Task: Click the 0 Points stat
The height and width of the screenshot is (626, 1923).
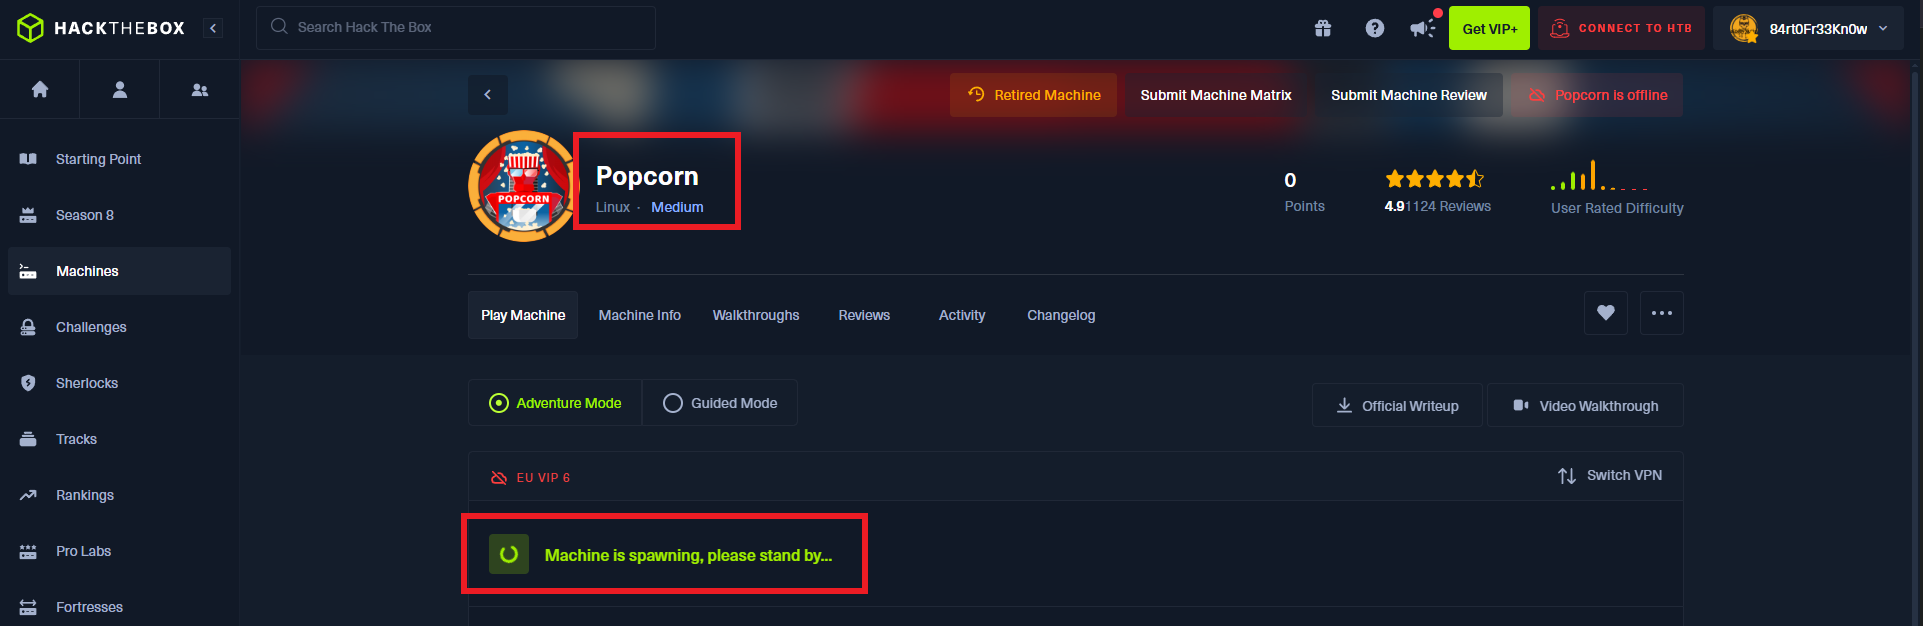Action: click(1304, 191)
